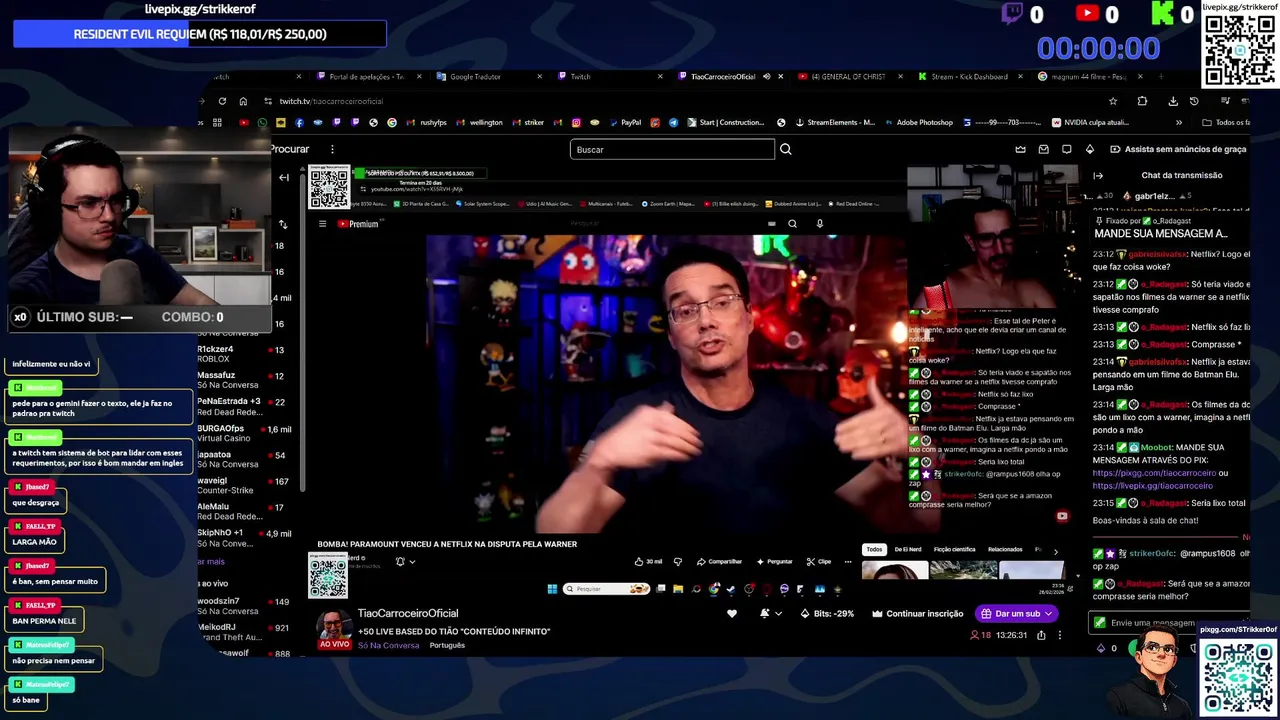The height and width of the screenshot is (720, 1280).
Task: Click the YouTube Premium logo
Action: [358, 224]
